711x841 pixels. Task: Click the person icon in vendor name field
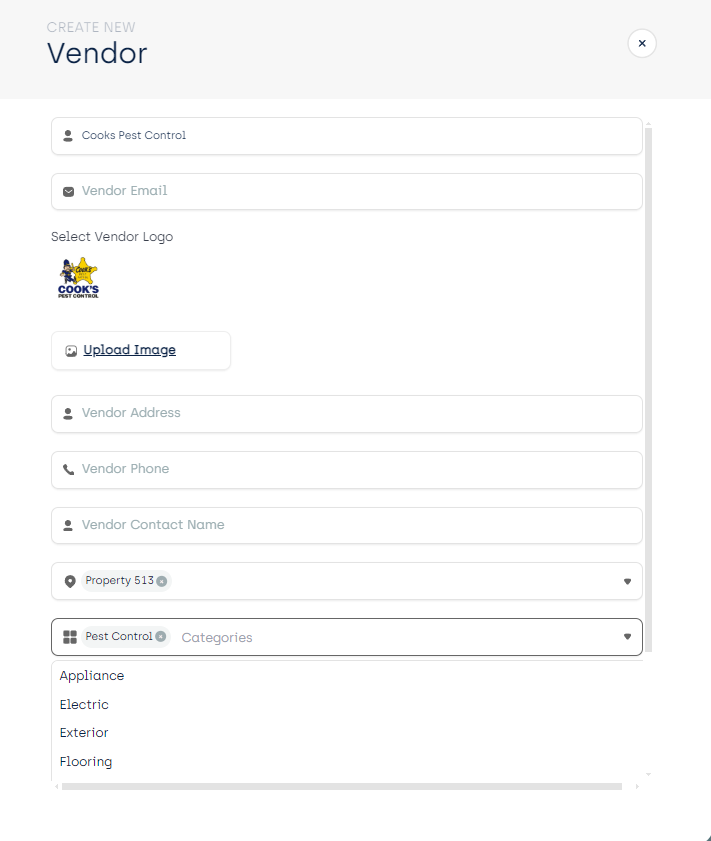tap(68, 136)
